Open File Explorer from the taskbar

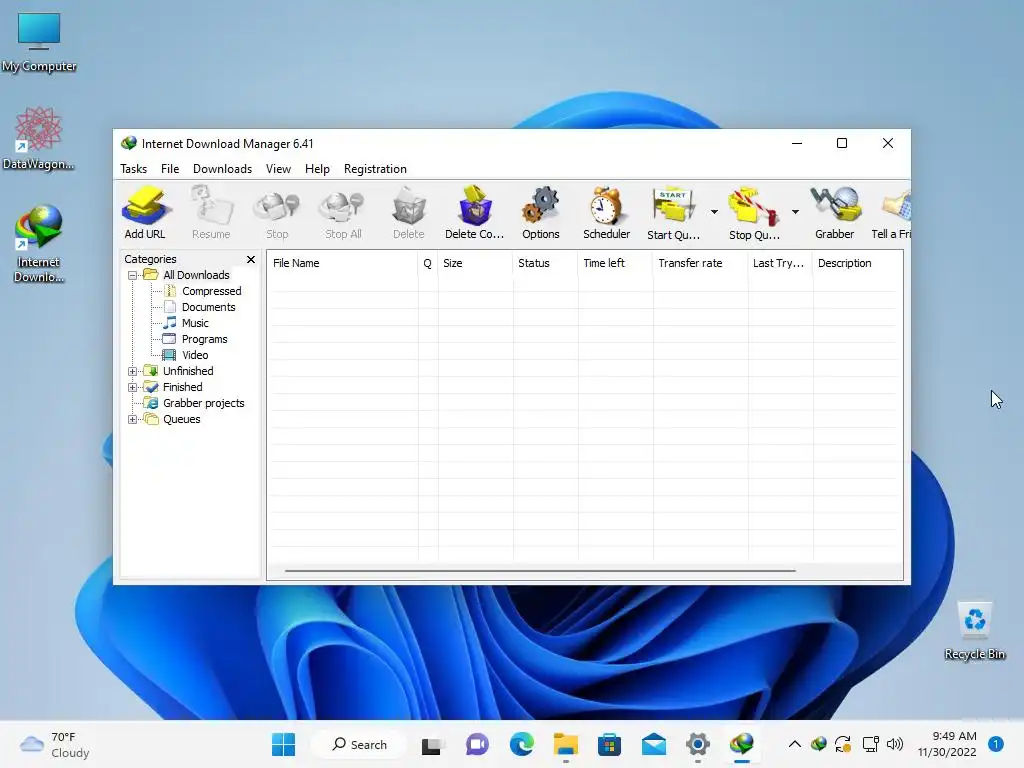click(x=566, y=744)
